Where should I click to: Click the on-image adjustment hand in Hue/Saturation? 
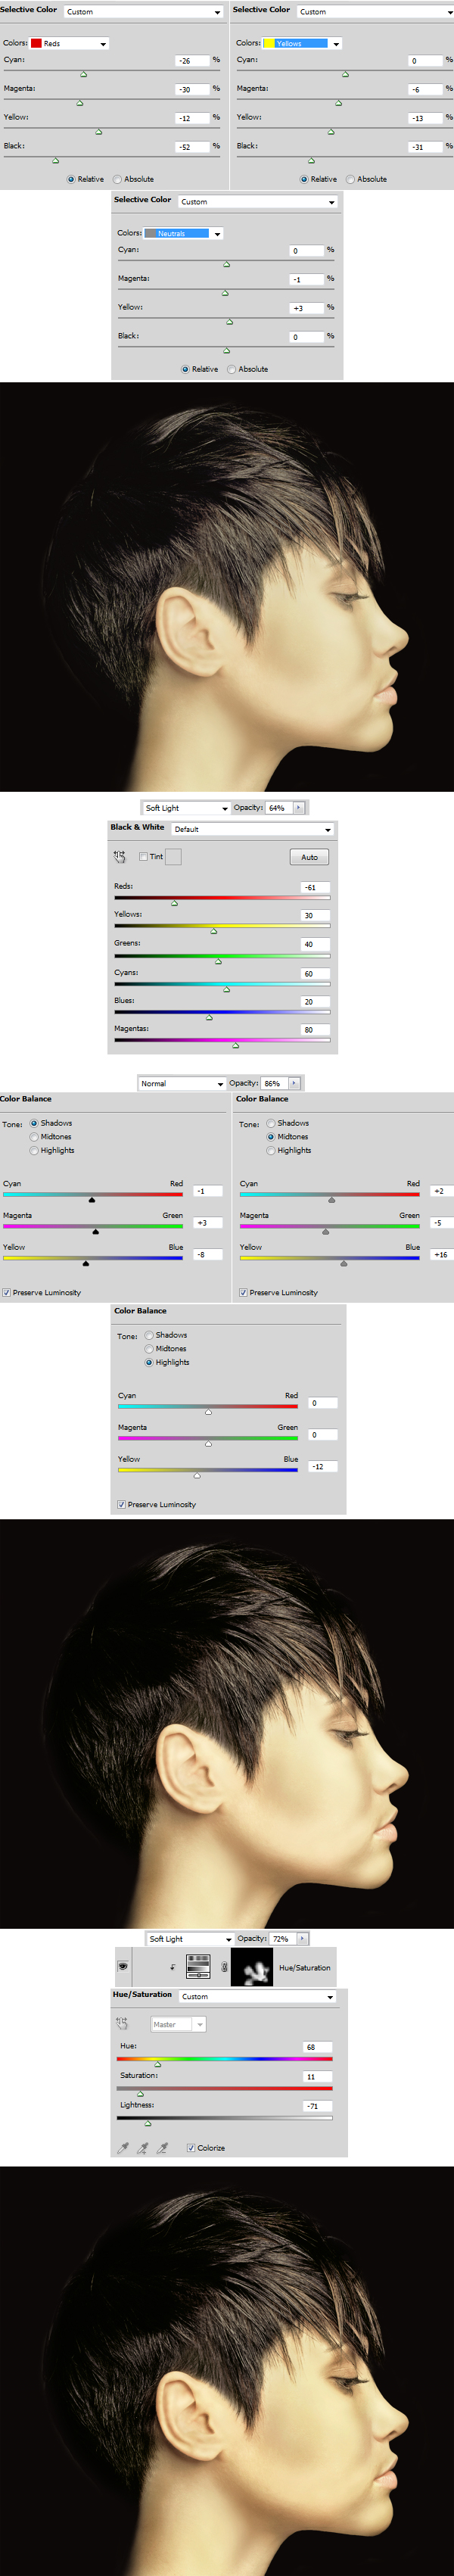(x=122, y=2024)
